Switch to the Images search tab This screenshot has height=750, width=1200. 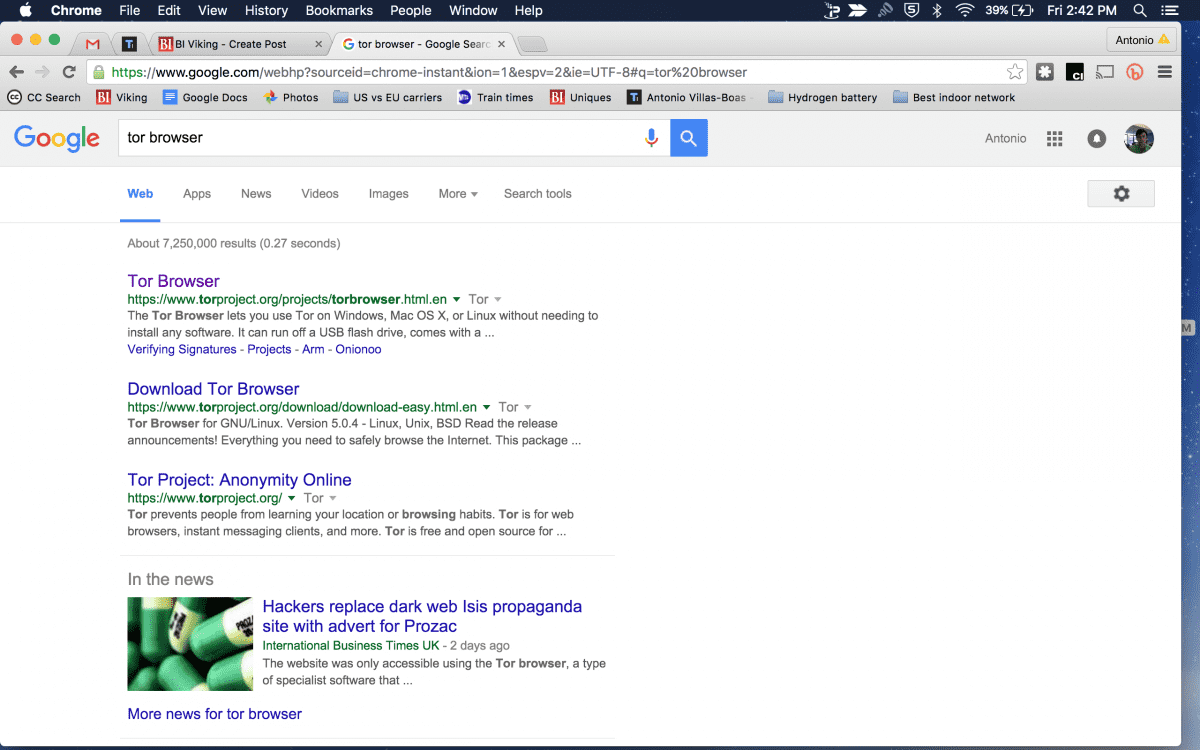point(388,194)
